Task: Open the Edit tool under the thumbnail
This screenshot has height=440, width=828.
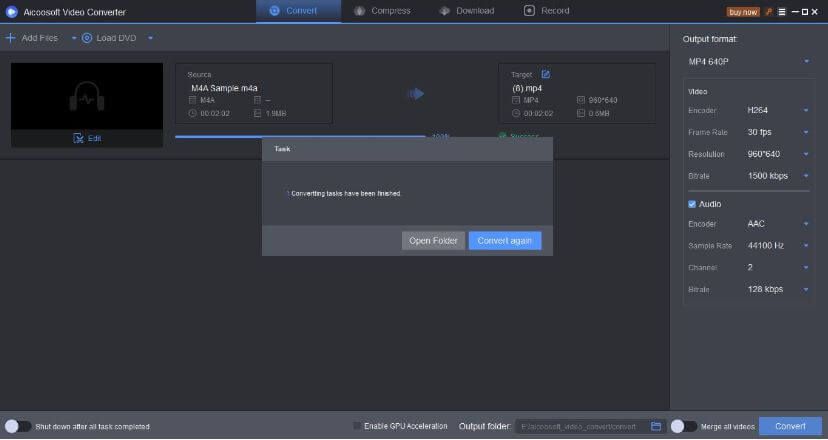Action: (87, 138)
